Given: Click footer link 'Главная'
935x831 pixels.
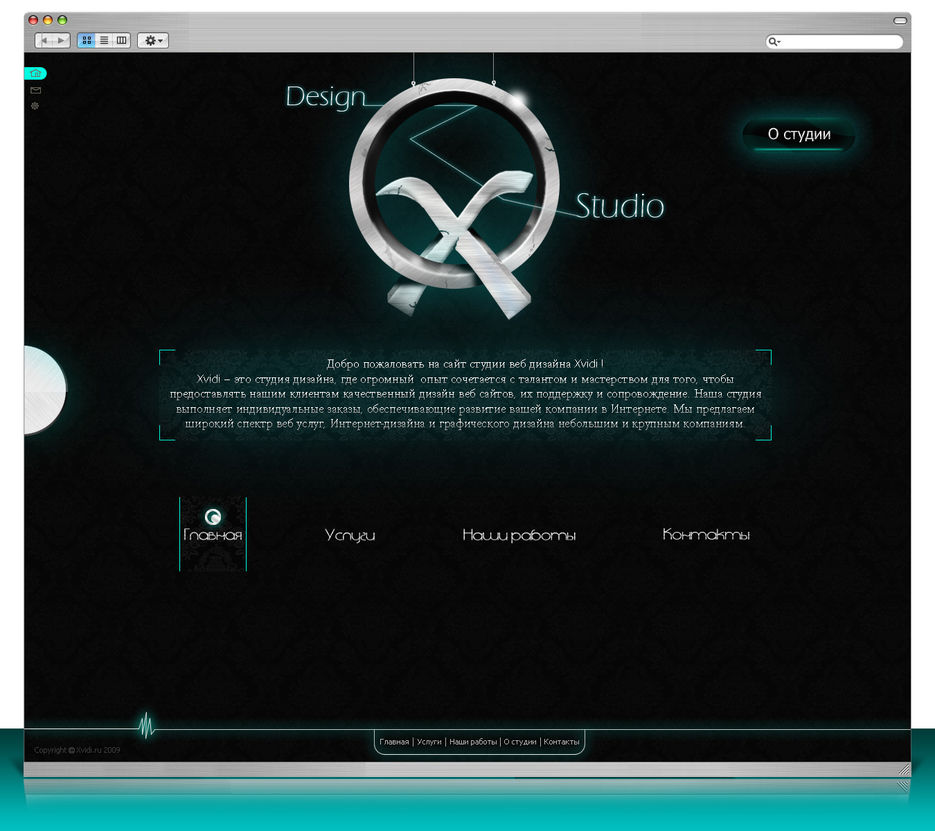Looking at the screenshot, I should point(394,742).
